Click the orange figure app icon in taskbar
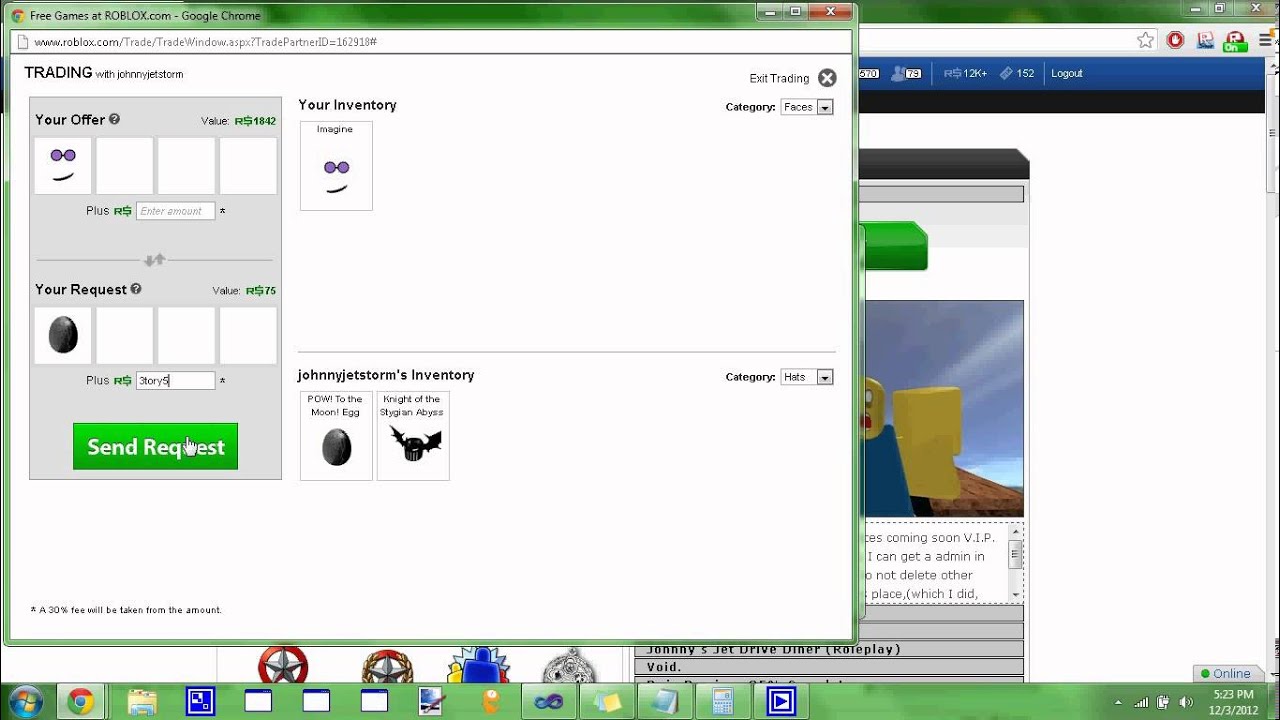The width and height of the screenshot is (1280, 720). [x=490, y=702]
